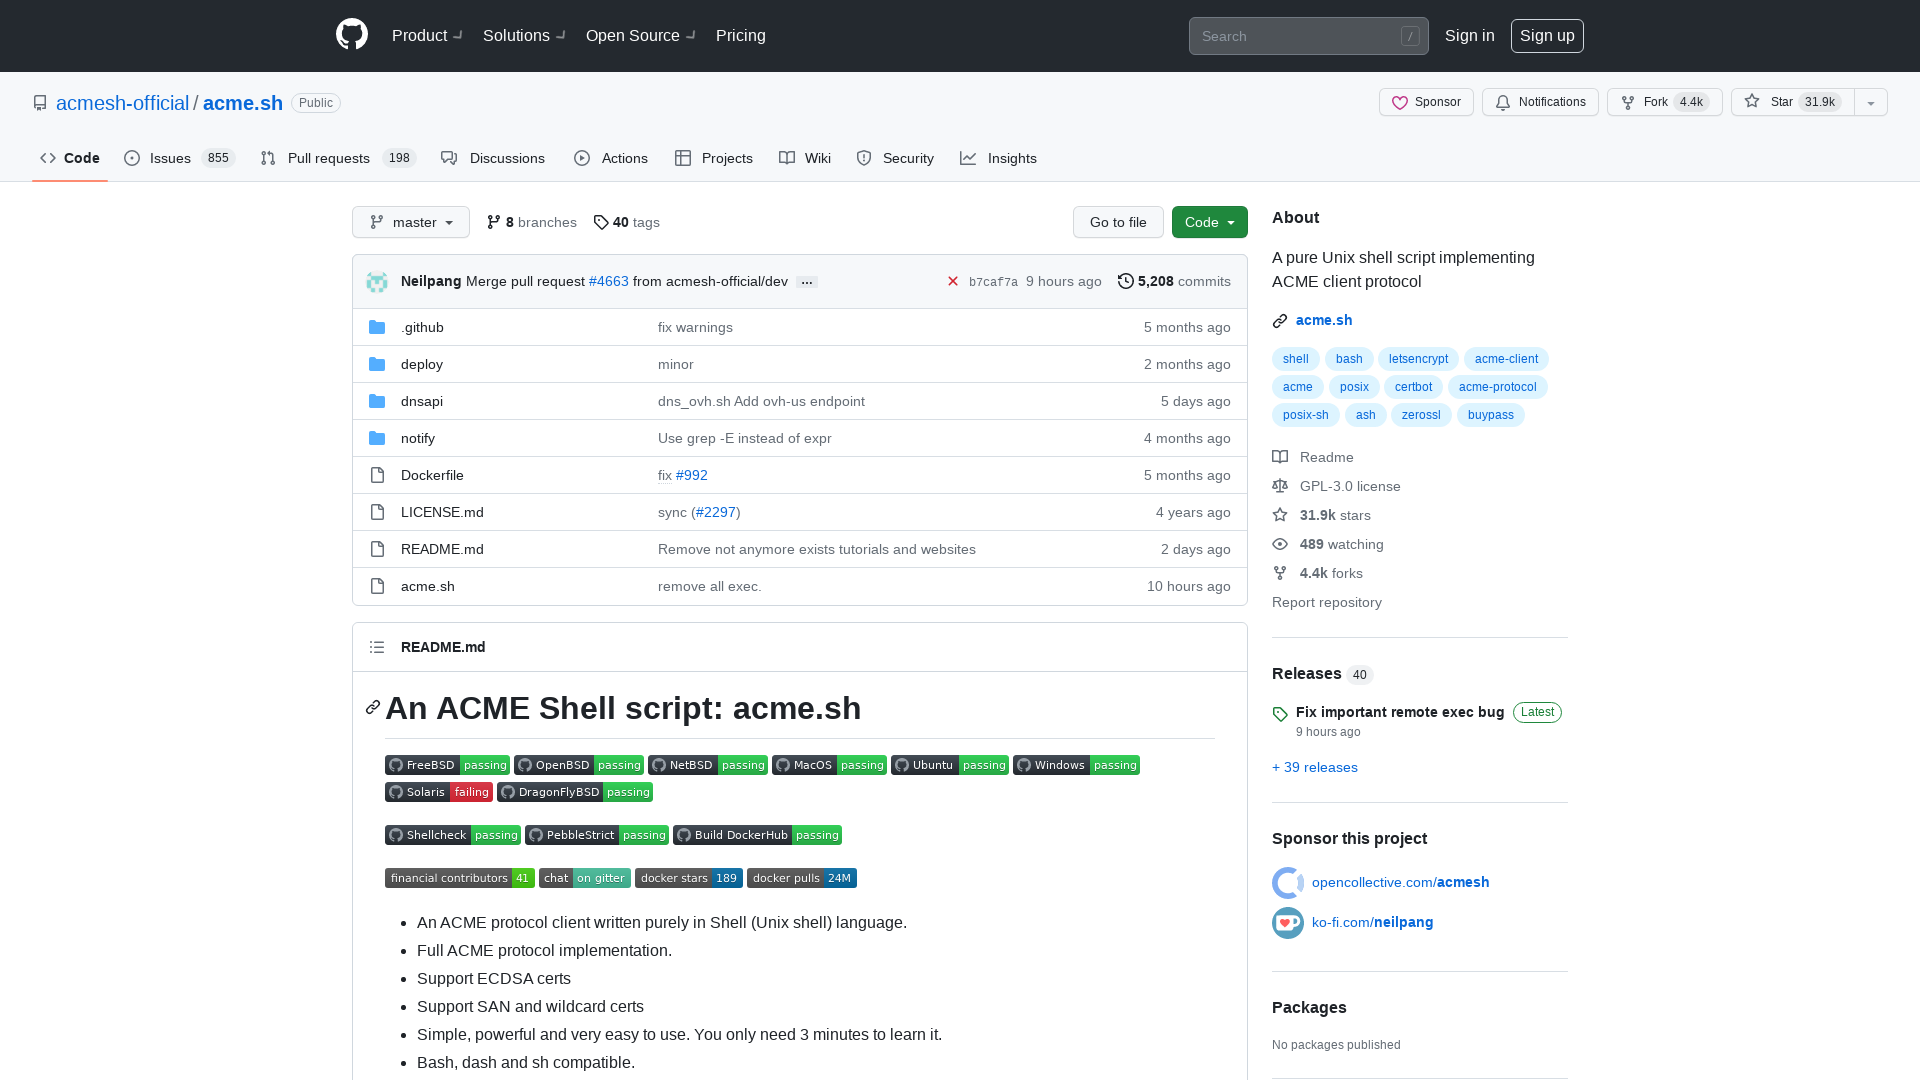Click the Go to file button
Viewport: 1920px width, 1080px height.
point(1118,222)
